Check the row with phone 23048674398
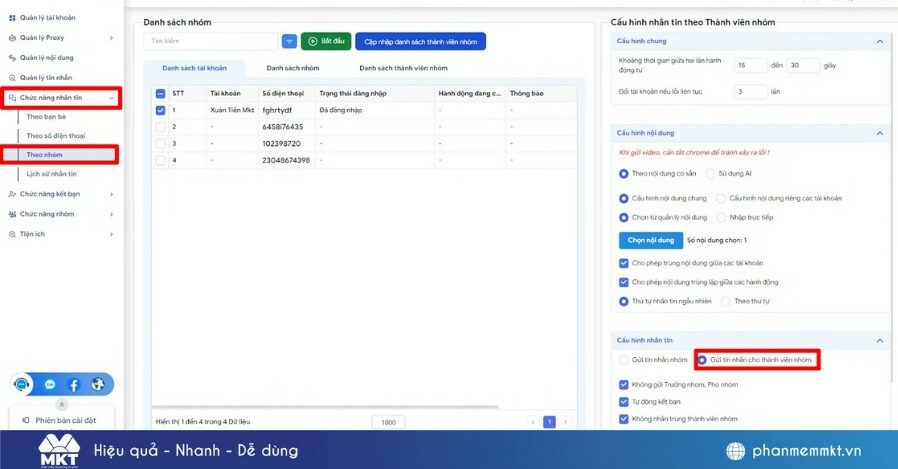The width and height of the screenshot is (898, 469). 160,160
